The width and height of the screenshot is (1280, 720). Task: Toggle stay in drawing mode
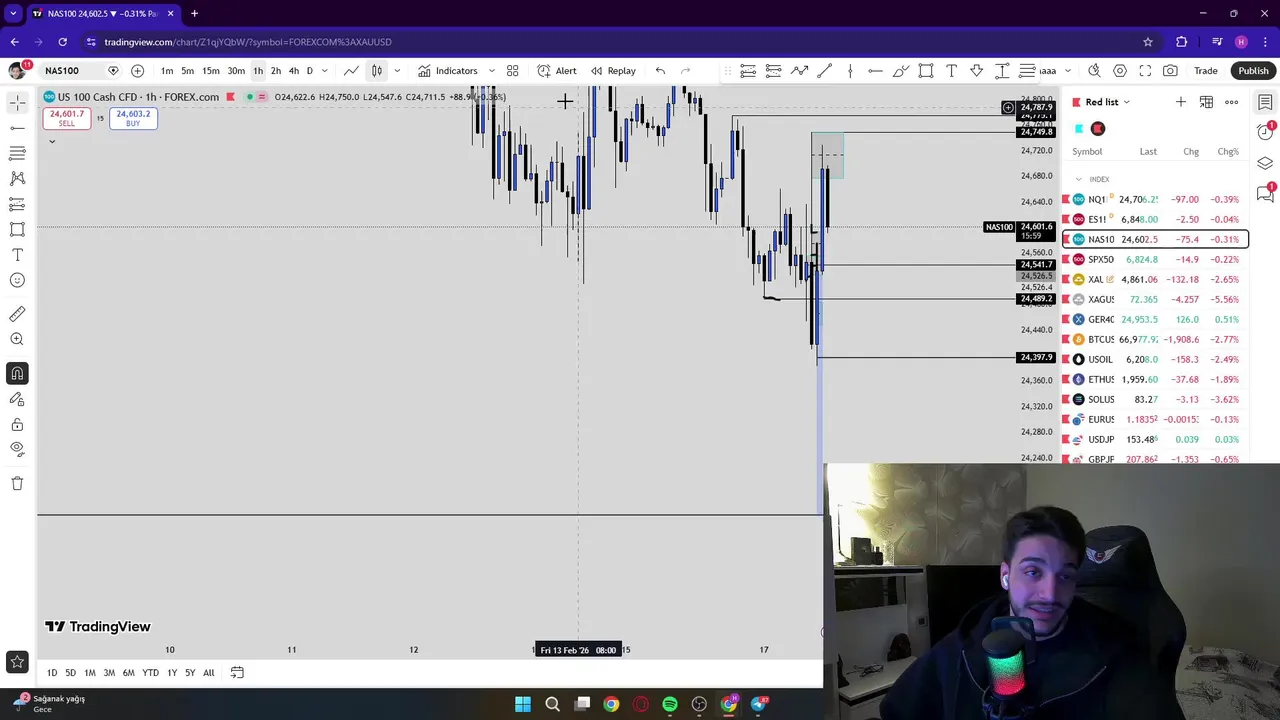17,399
